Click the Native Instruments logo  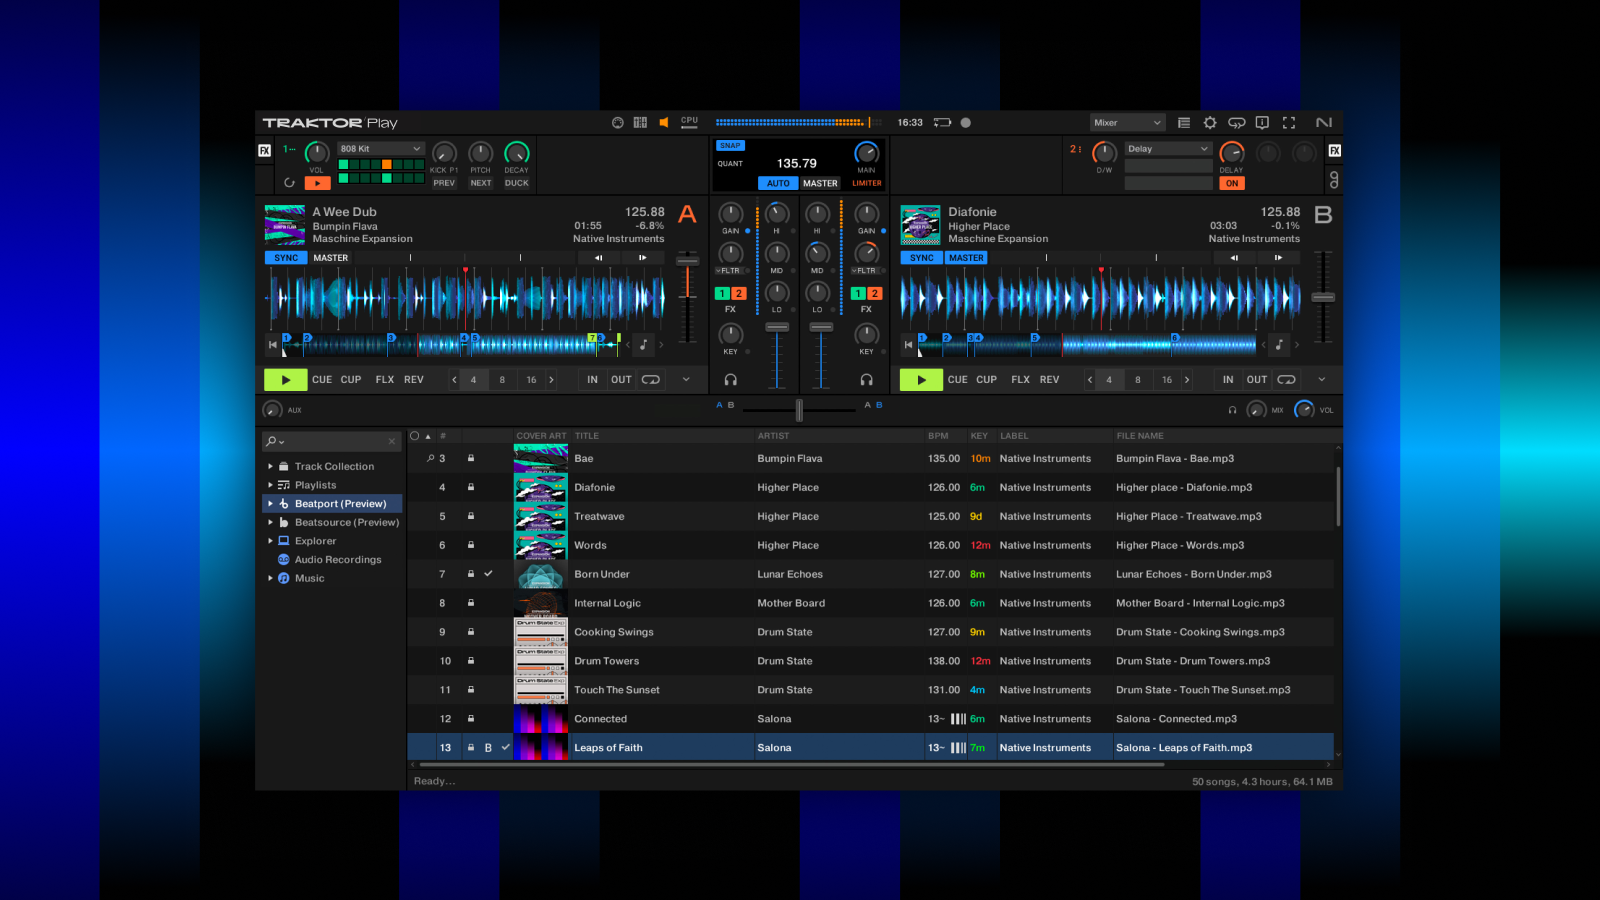pyautogui.click(x=1324, y=123)
